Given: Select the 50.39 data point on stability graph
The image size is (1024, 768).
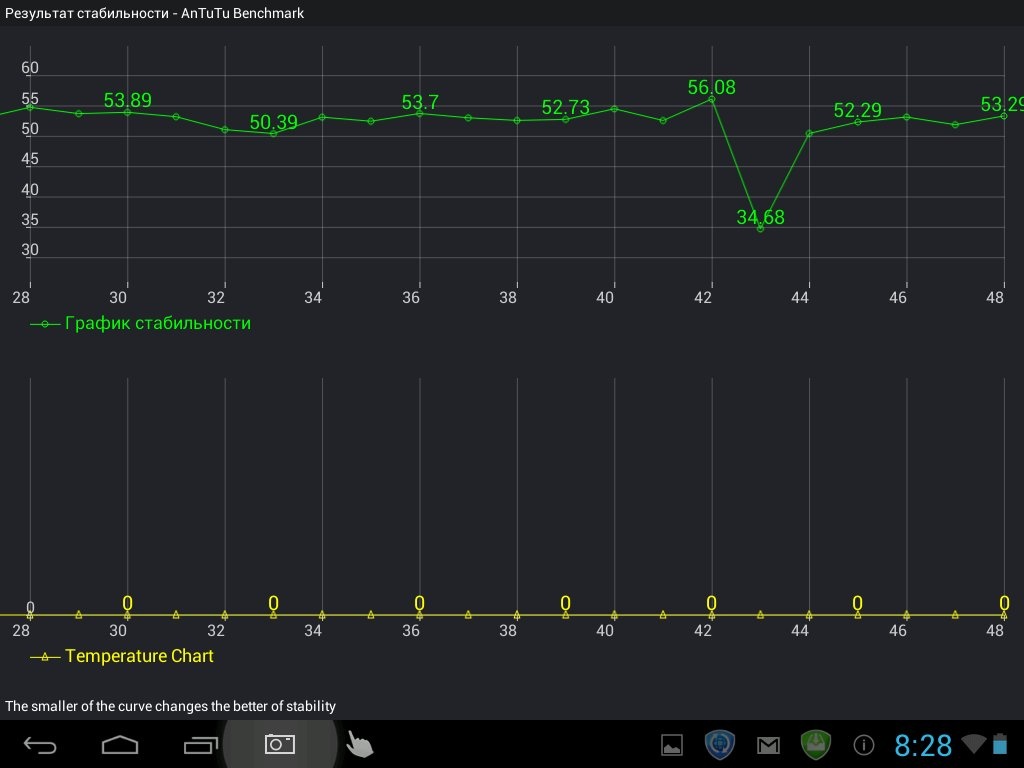Looking at the screenshot, I should [x=273, y=133].
